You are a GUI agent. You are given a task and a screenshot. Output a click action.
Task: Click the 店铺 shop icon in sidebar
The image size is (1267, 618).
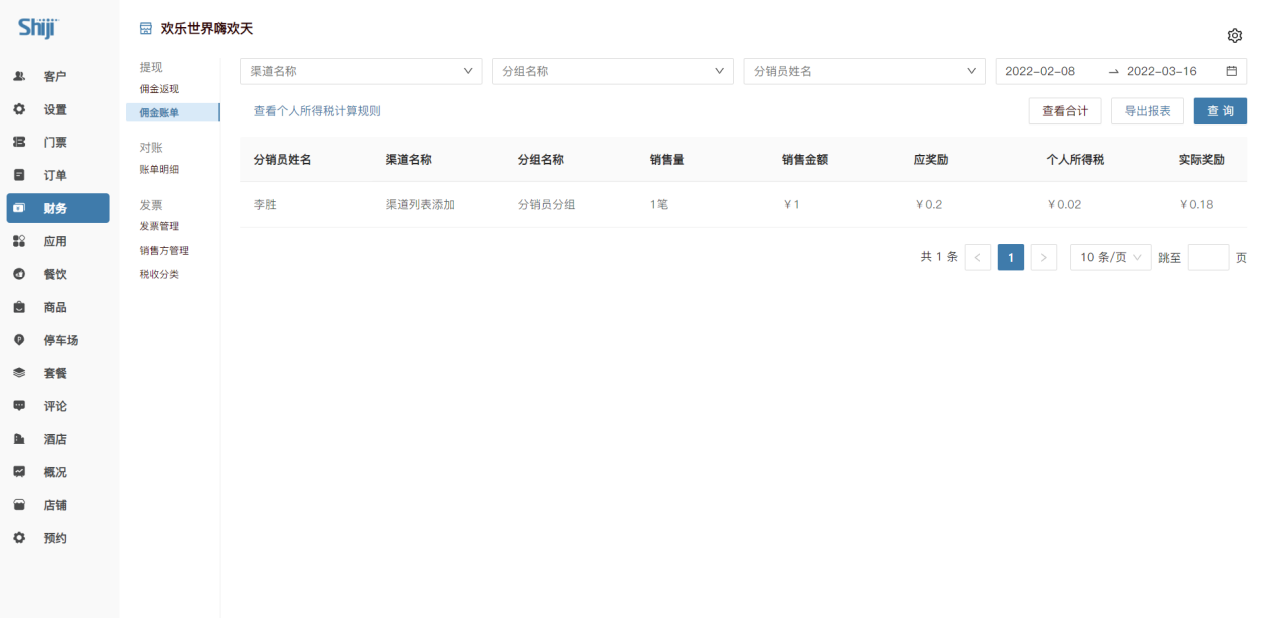click(19, 505)
